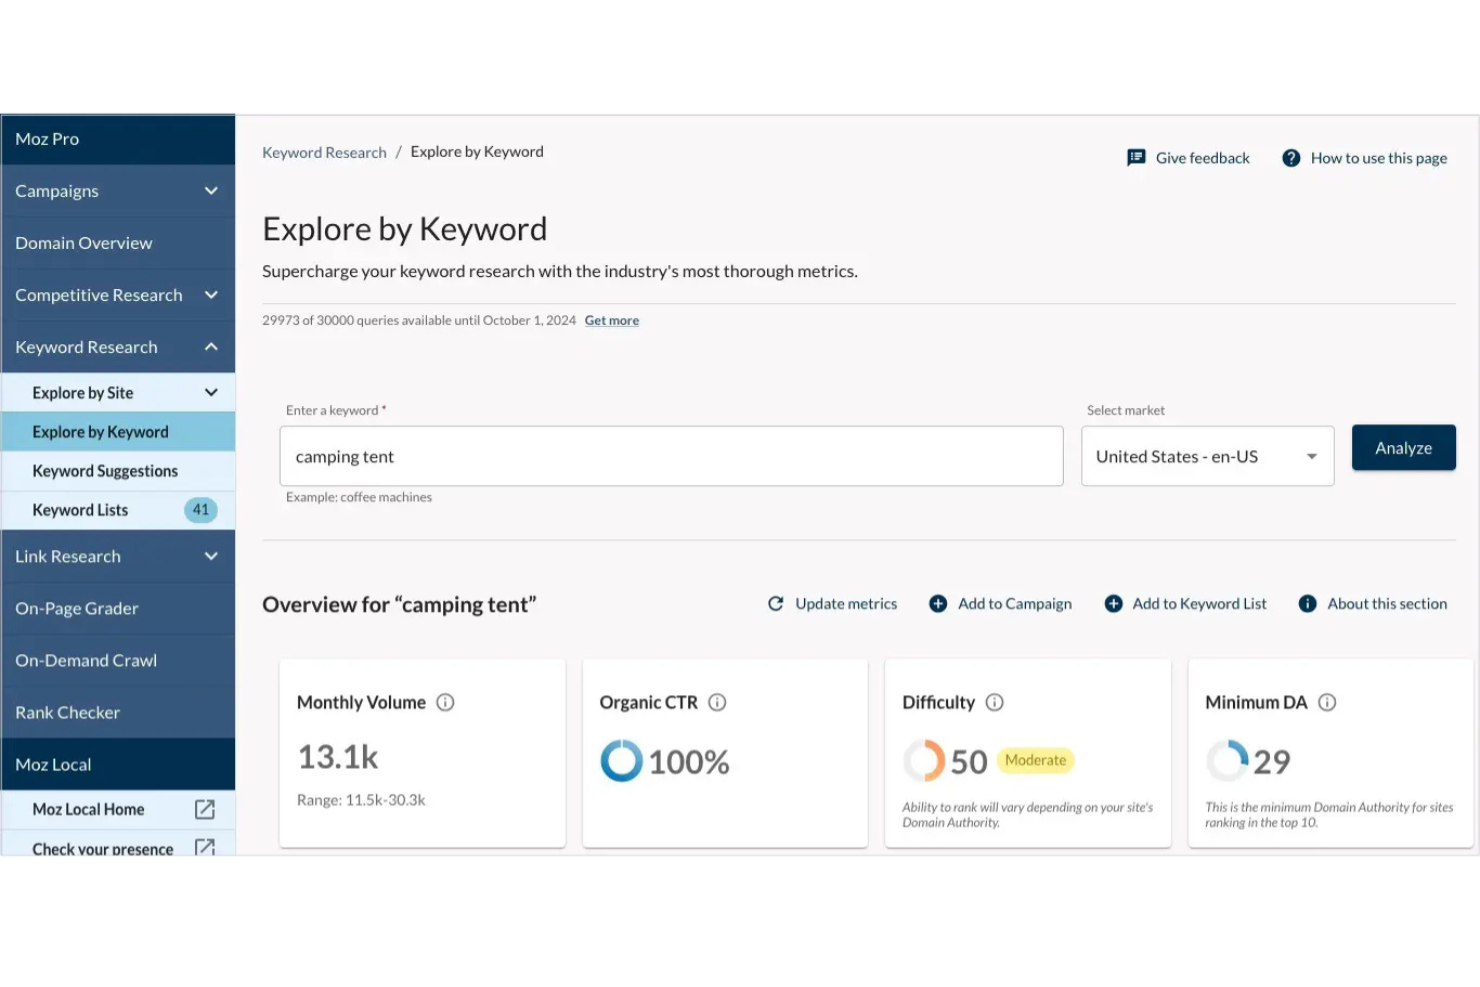The width and height of the screenshot is (1480, 987).
Task: Click the Explore by Keyword page heading
Action: coord(404,229)
